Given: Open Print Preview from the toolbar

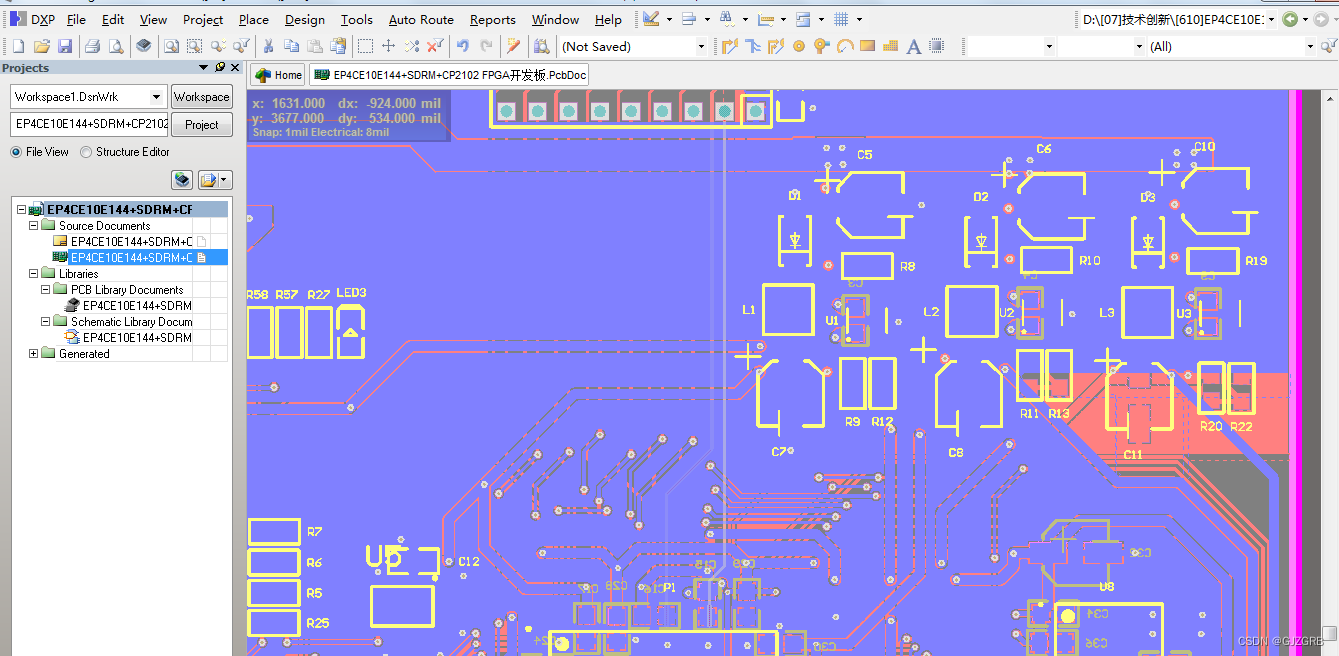Looking at the screenshot, I should (116, 46).
